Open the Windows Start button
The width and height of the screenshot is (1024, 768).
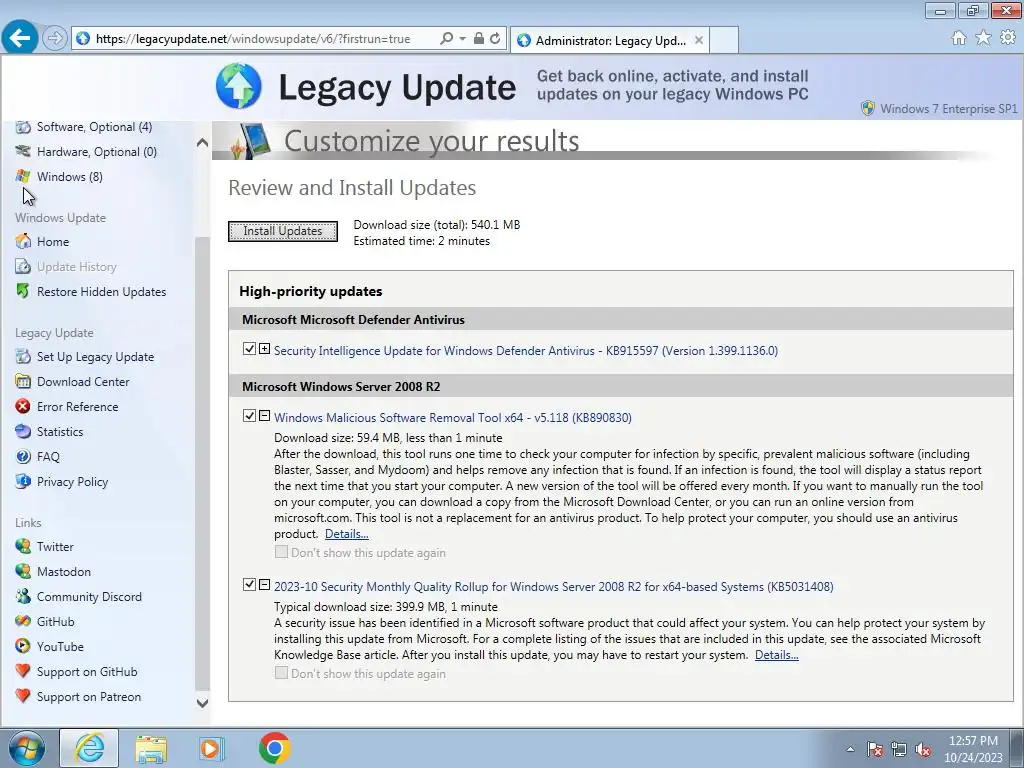(27, 748)
